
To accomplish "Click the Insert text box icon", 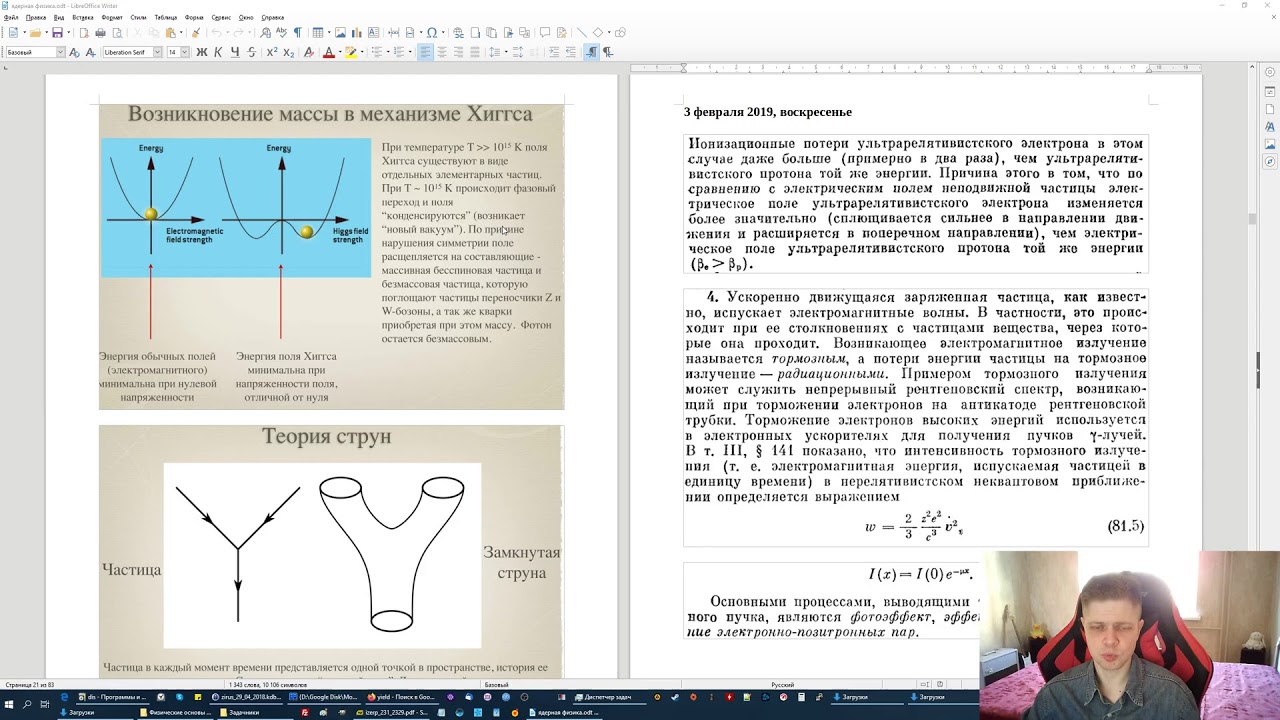I will (373, 33).
